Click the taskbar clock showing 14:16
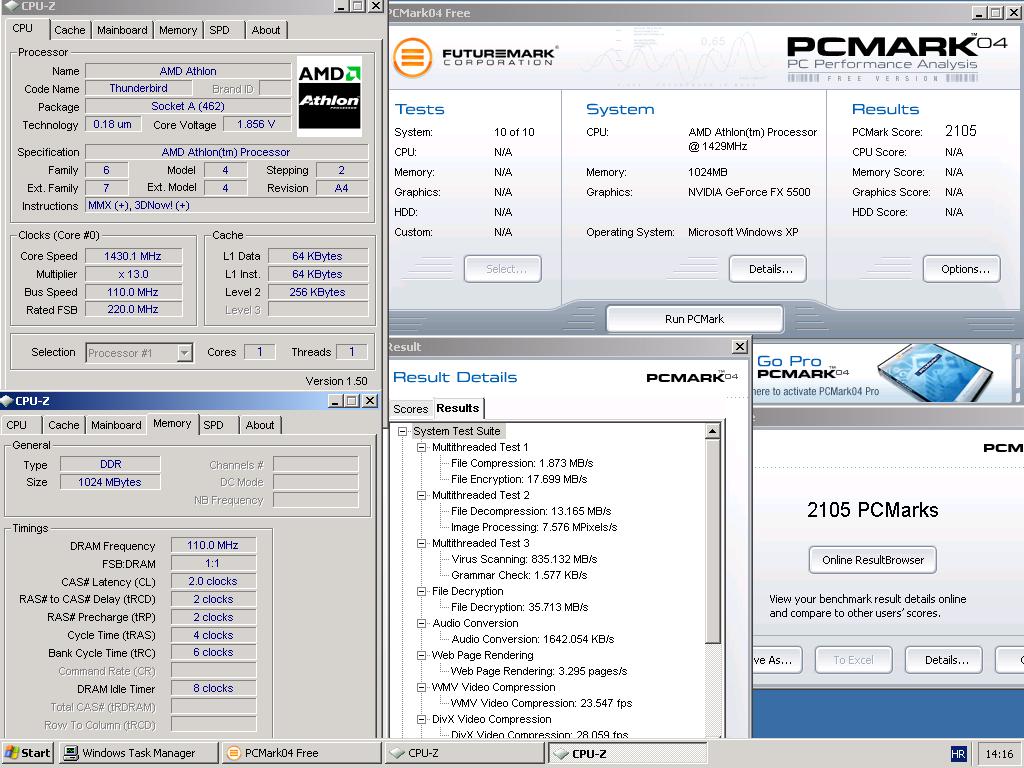The width and height of the screenshot is (1024, 768). (999, 754)
